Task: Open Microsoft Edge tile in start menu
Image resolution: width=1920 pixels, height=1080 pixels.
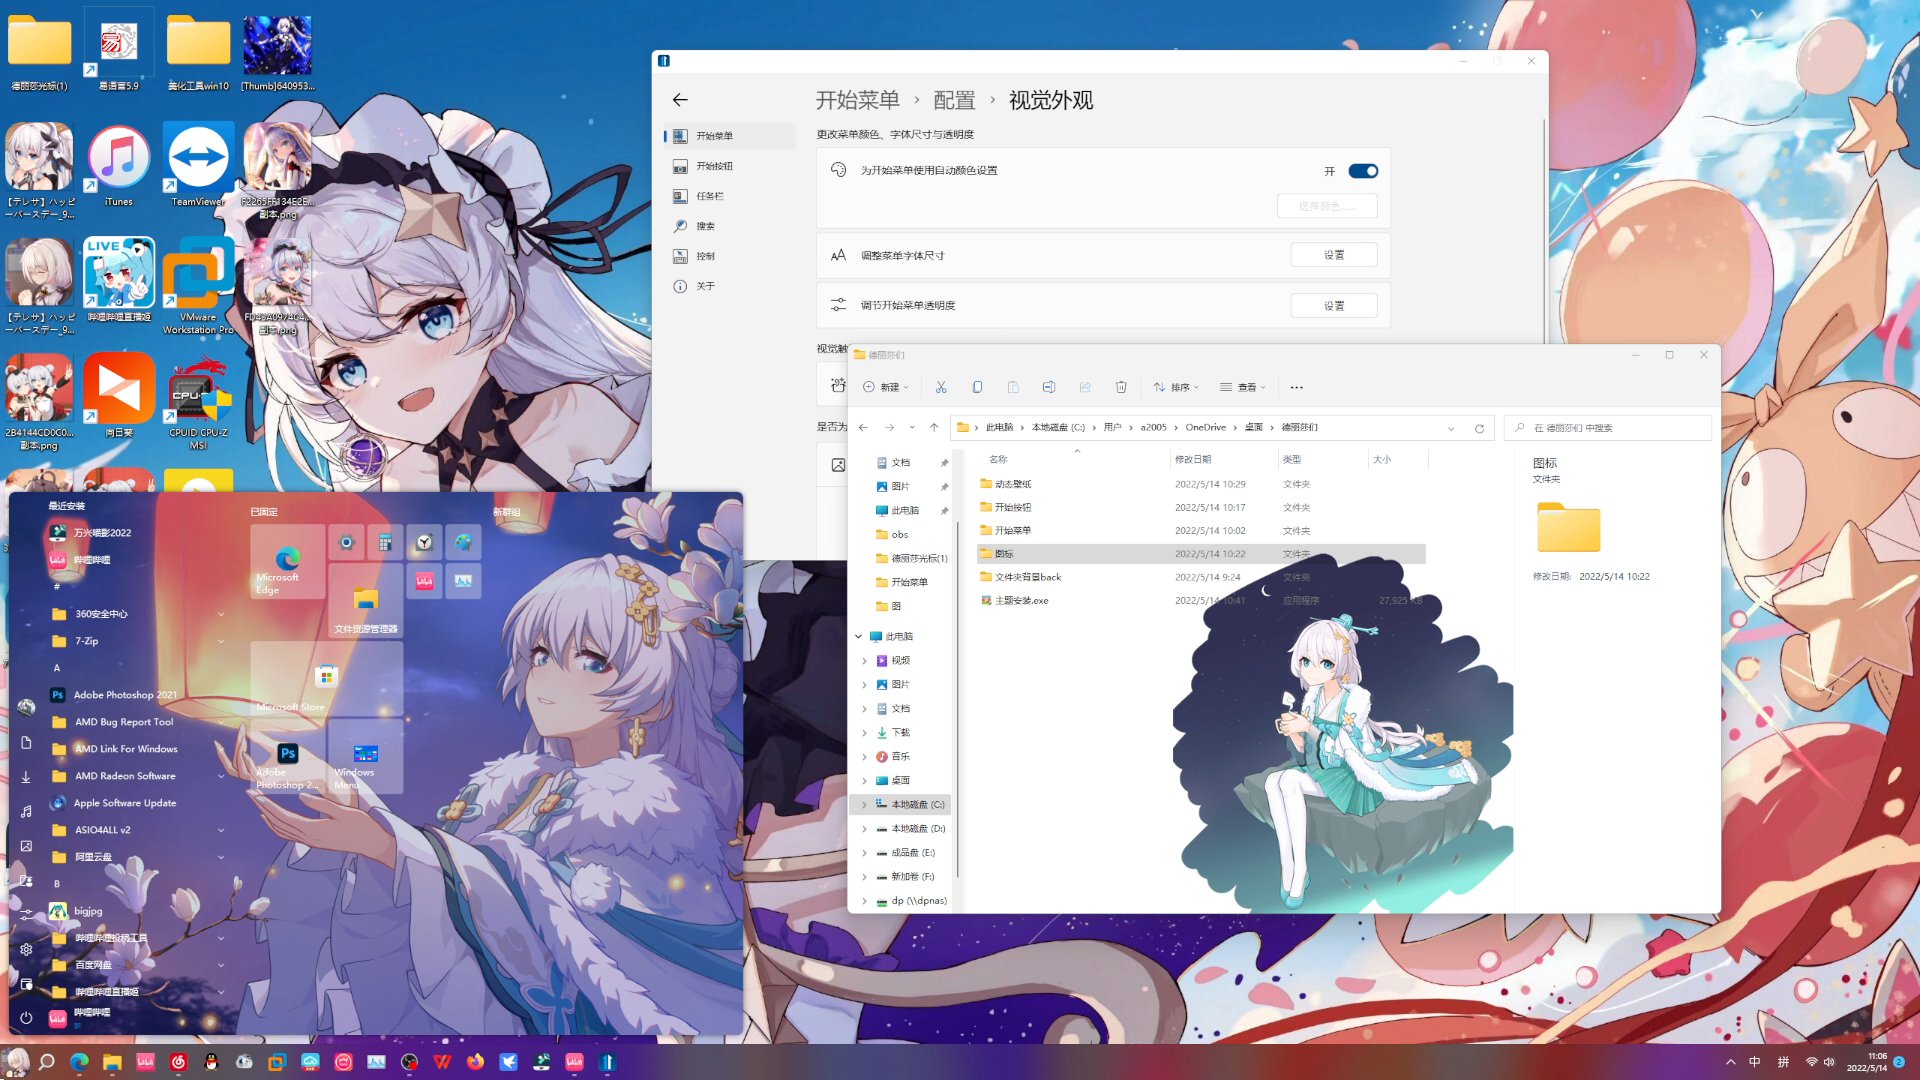Action: [287, 563]
